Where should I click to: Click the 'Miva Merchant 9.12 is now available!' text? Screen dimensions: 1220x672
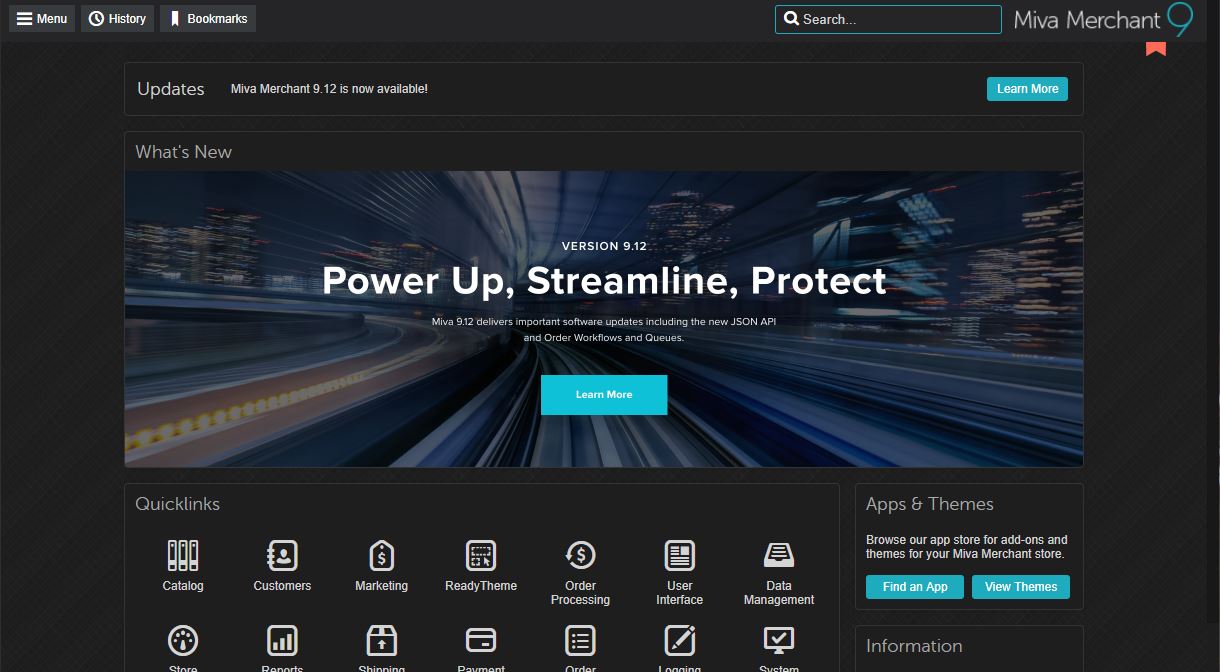coord(329,89)
